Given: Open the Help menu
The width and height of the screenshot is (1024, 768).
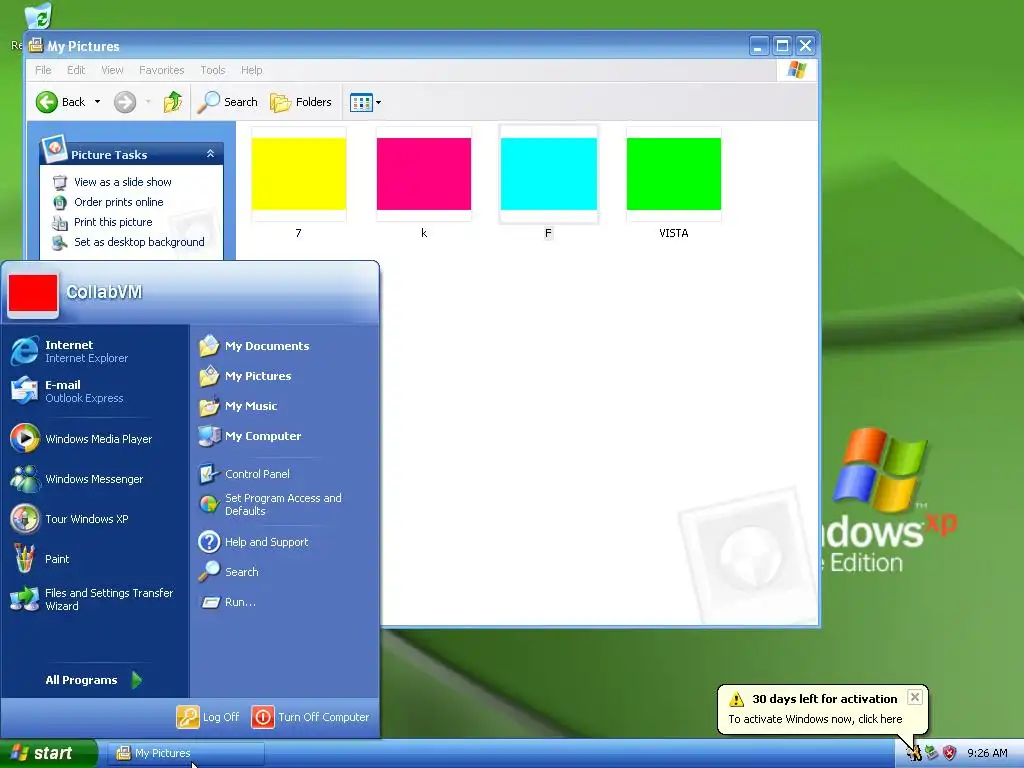Looking at the screenshot, I should 251,70.
